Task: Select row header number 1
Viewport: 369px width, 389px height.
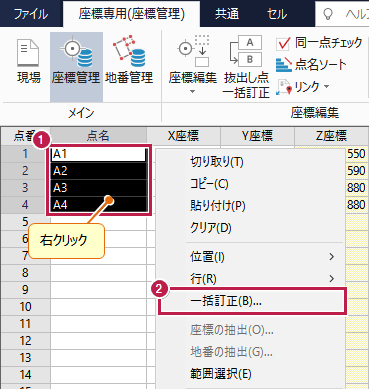Action: tap(25, 154)
